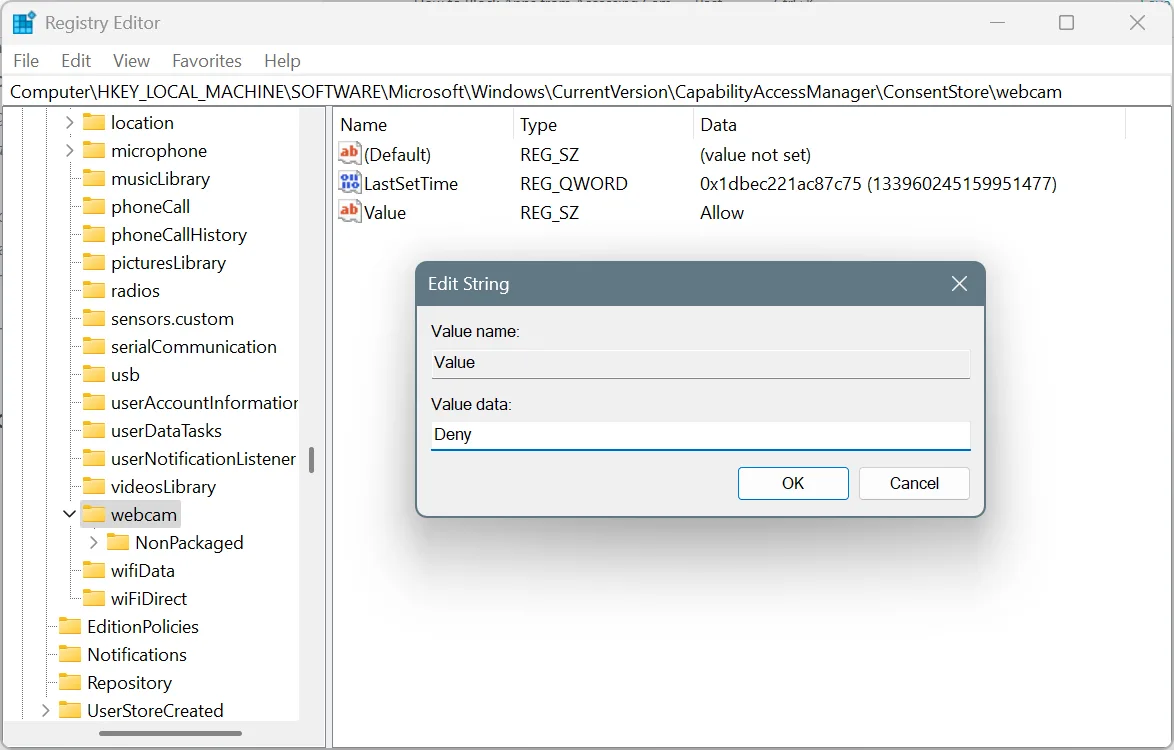
Task: Open the Help menu
Action: coord(282,61)
